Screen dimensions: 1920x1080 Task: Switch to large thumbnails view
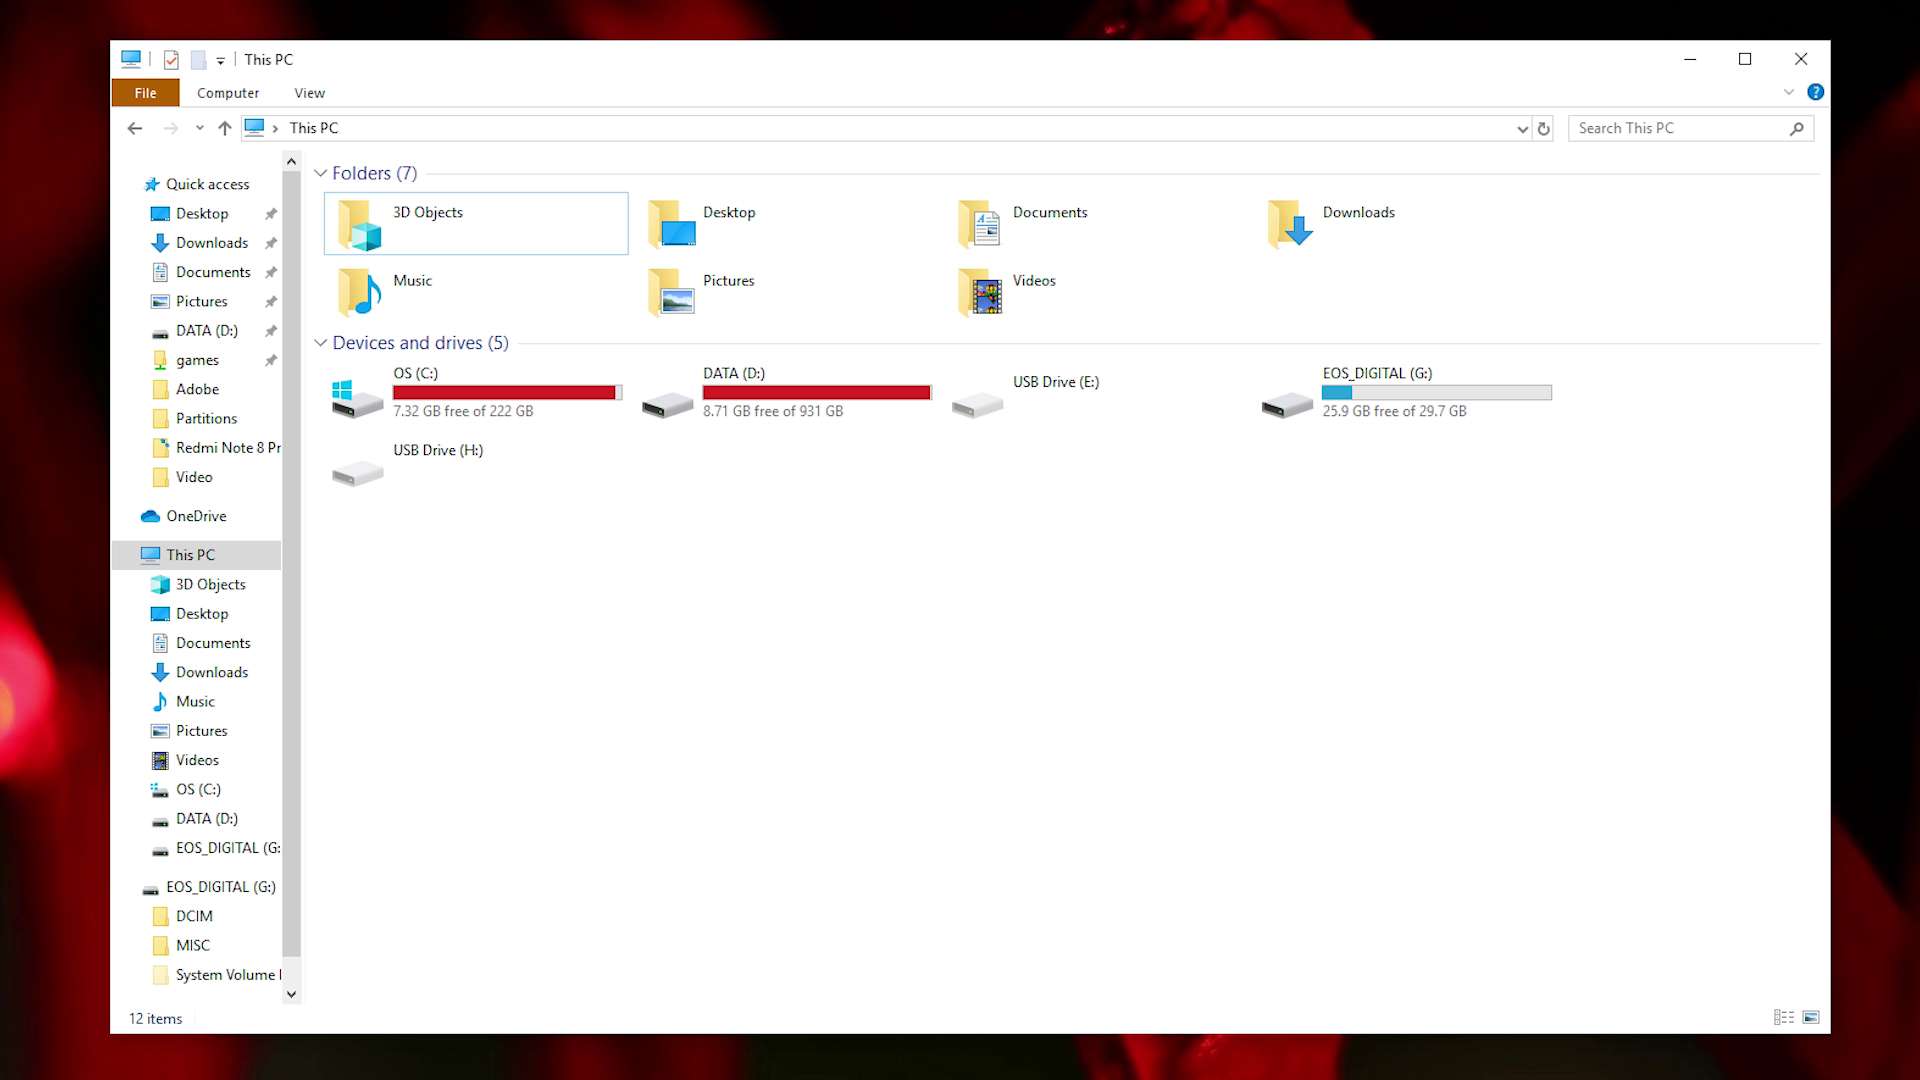[x=1812, y=1017]
